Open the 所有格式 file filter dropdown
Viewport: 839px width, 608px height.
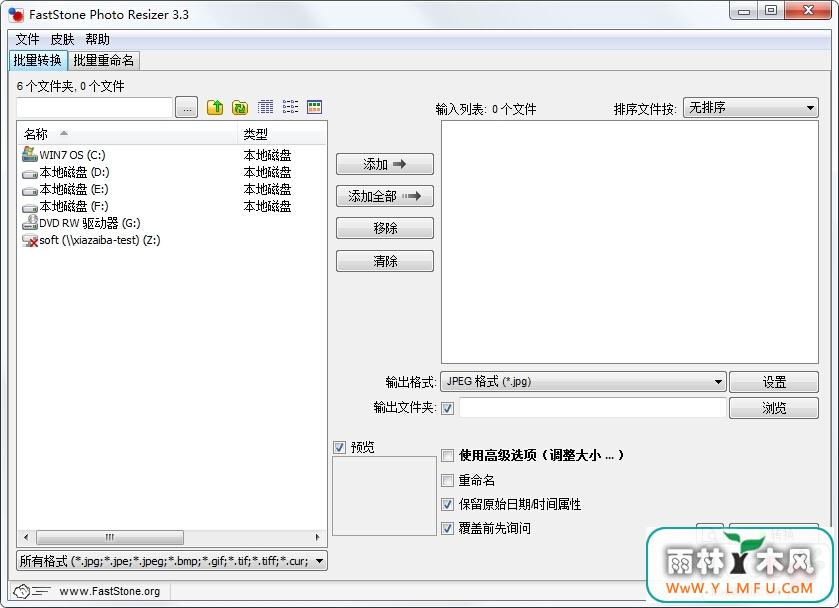pos(172,561)
